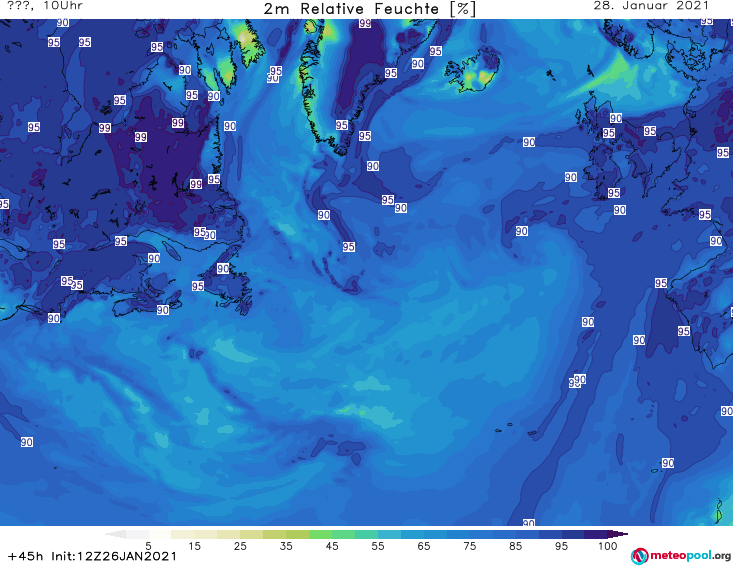Select the '2m Relative Feuchte [%]' title
The height and width of the screenshot is (566, 733).
(370, 9)
